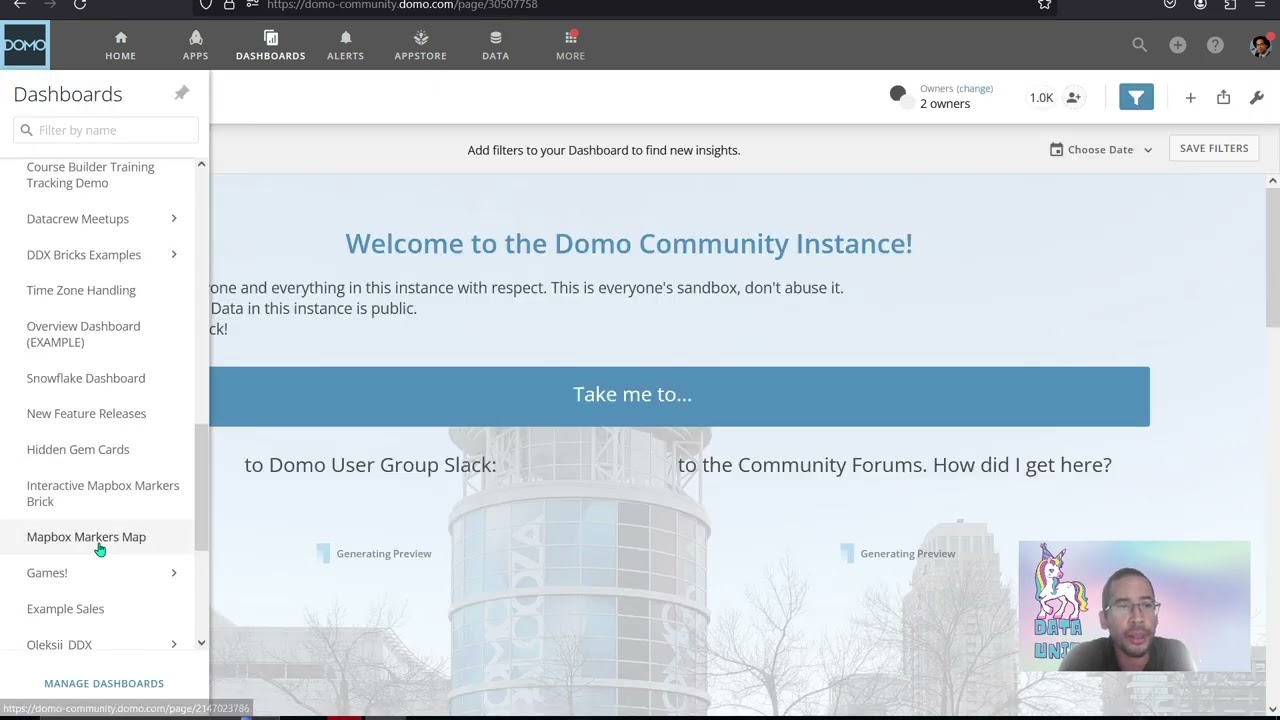
Task: Click the left Generating Preview card
Action: (x=374, y=553)
